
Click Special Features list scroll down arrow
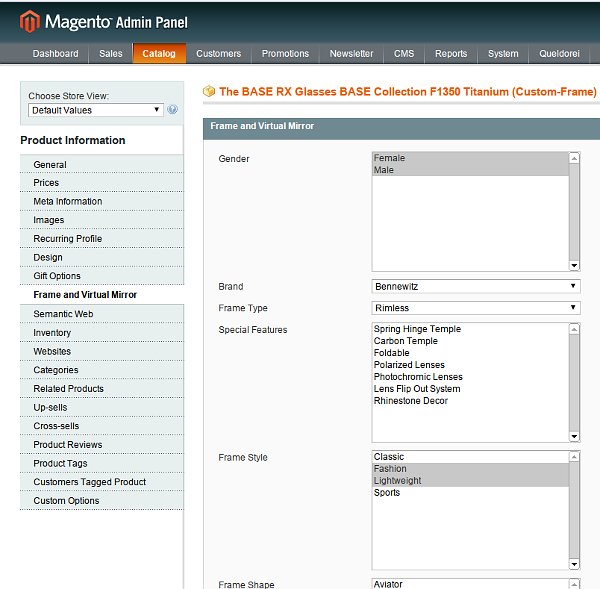pyautogui.click(x=574, y=437)
